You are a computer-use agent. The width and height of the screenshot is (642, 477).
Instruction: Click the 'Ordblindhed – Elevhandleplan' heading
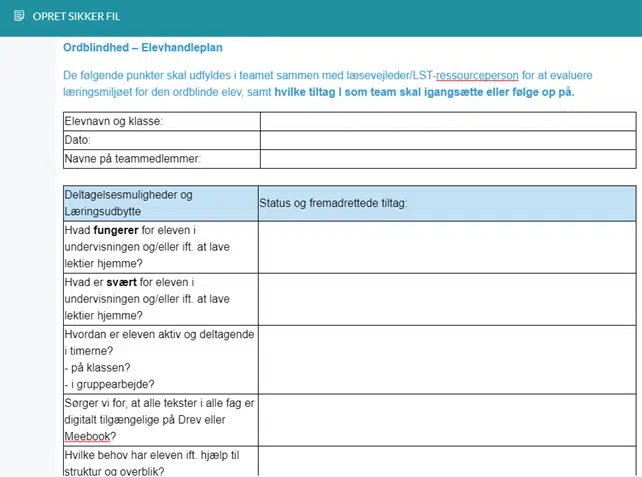point(142,47)
